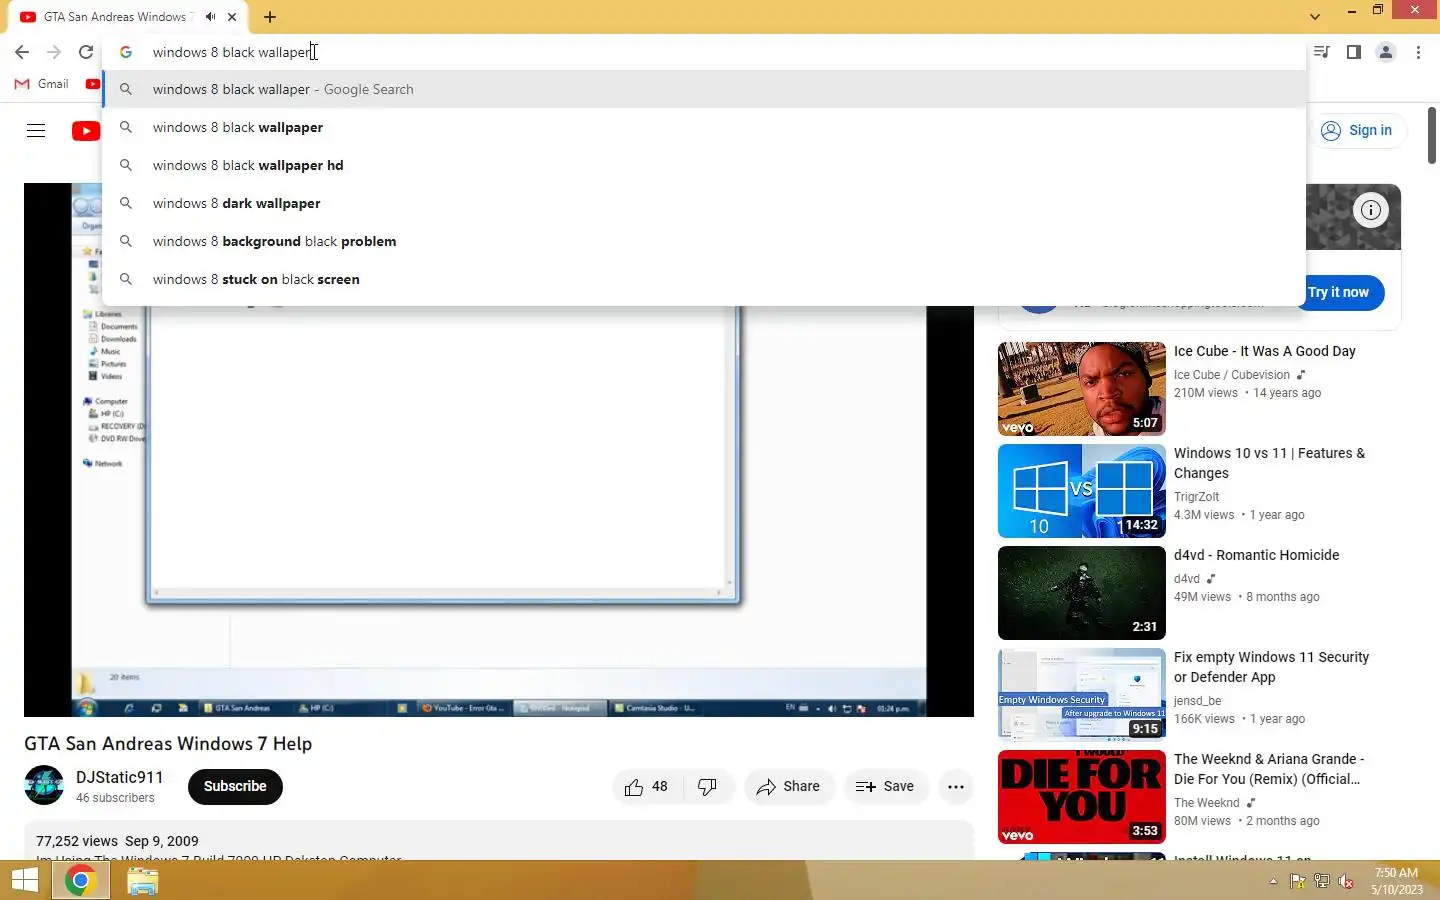Select suggestion 'windows 8 black wallaper - Google Search'
Viewport: 1440px width, 900px height.
point(704,89)
